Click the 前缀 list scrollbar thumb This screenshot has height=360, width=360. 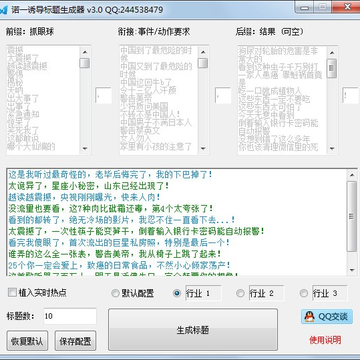point(85,63)
